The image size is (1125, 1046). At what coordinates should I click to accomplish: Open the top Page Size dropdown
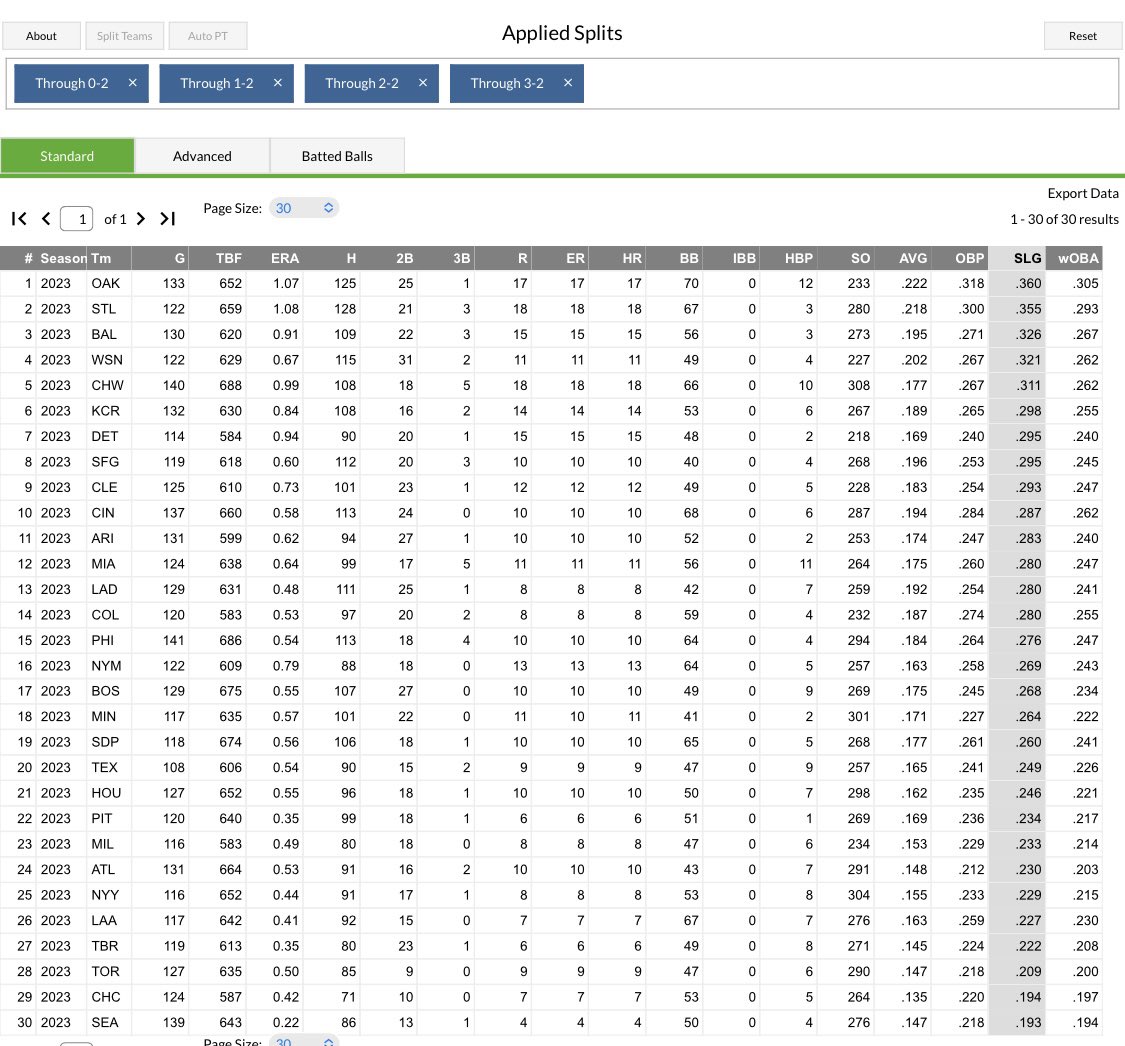pyautogui.click(x=304, y=208)
